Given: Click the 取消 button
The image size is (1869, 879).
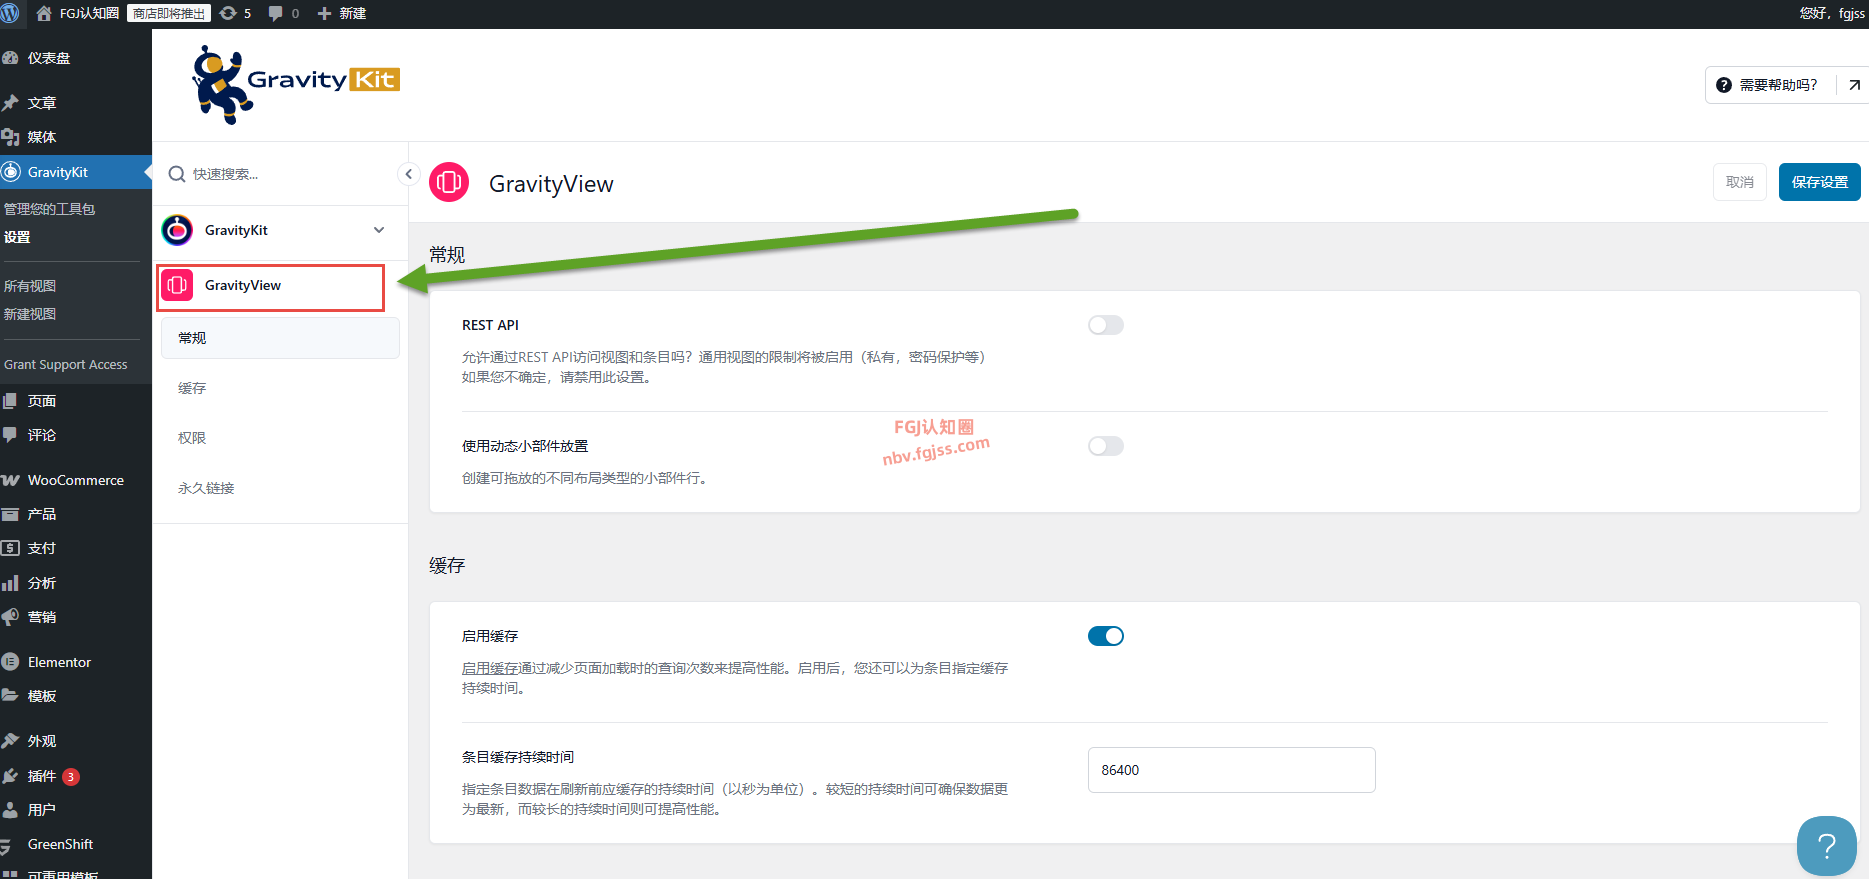Looking at the screenshot, I should [x=1739, y=182].
